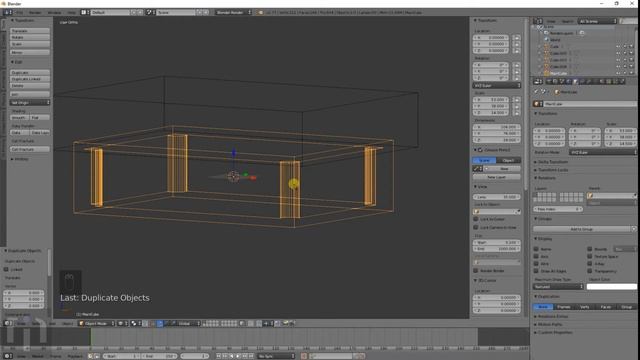This screenshot has height=360, width=640.
Task: Lock the Scale X value in the N panel
Action: tap(517, 100)
